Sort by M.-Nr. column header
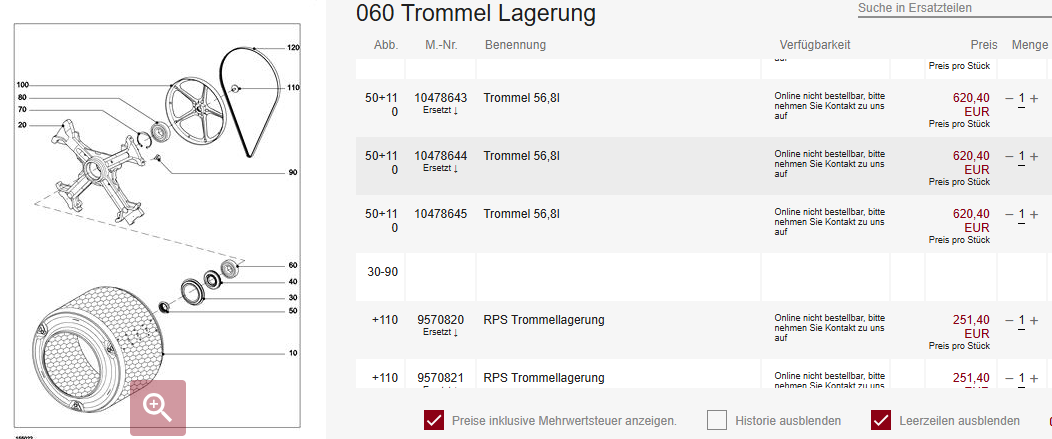This screenshot has height=439, width=1052. [x=441, y=45]
